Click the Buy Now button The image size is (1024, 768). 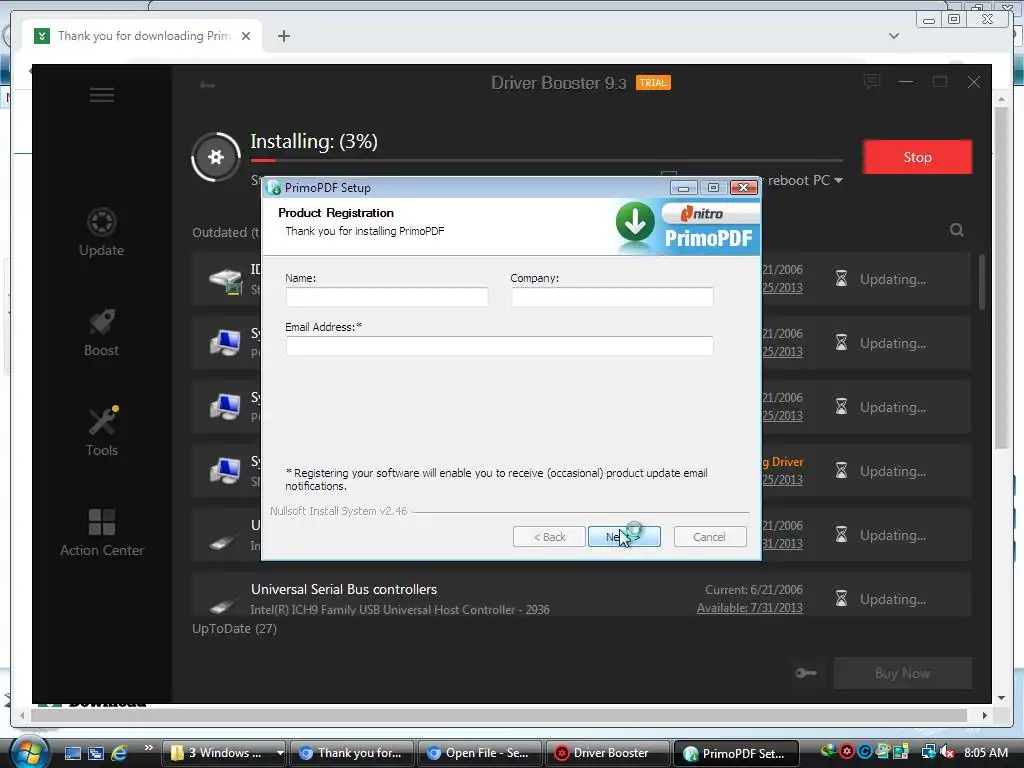pyautogui.click(x=903, y=673)
